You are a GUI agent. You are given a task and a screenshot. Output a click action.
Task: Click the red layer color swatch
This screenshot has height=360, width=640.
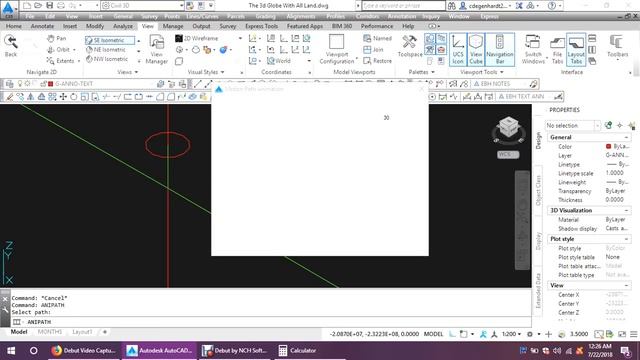coord(51,84)
